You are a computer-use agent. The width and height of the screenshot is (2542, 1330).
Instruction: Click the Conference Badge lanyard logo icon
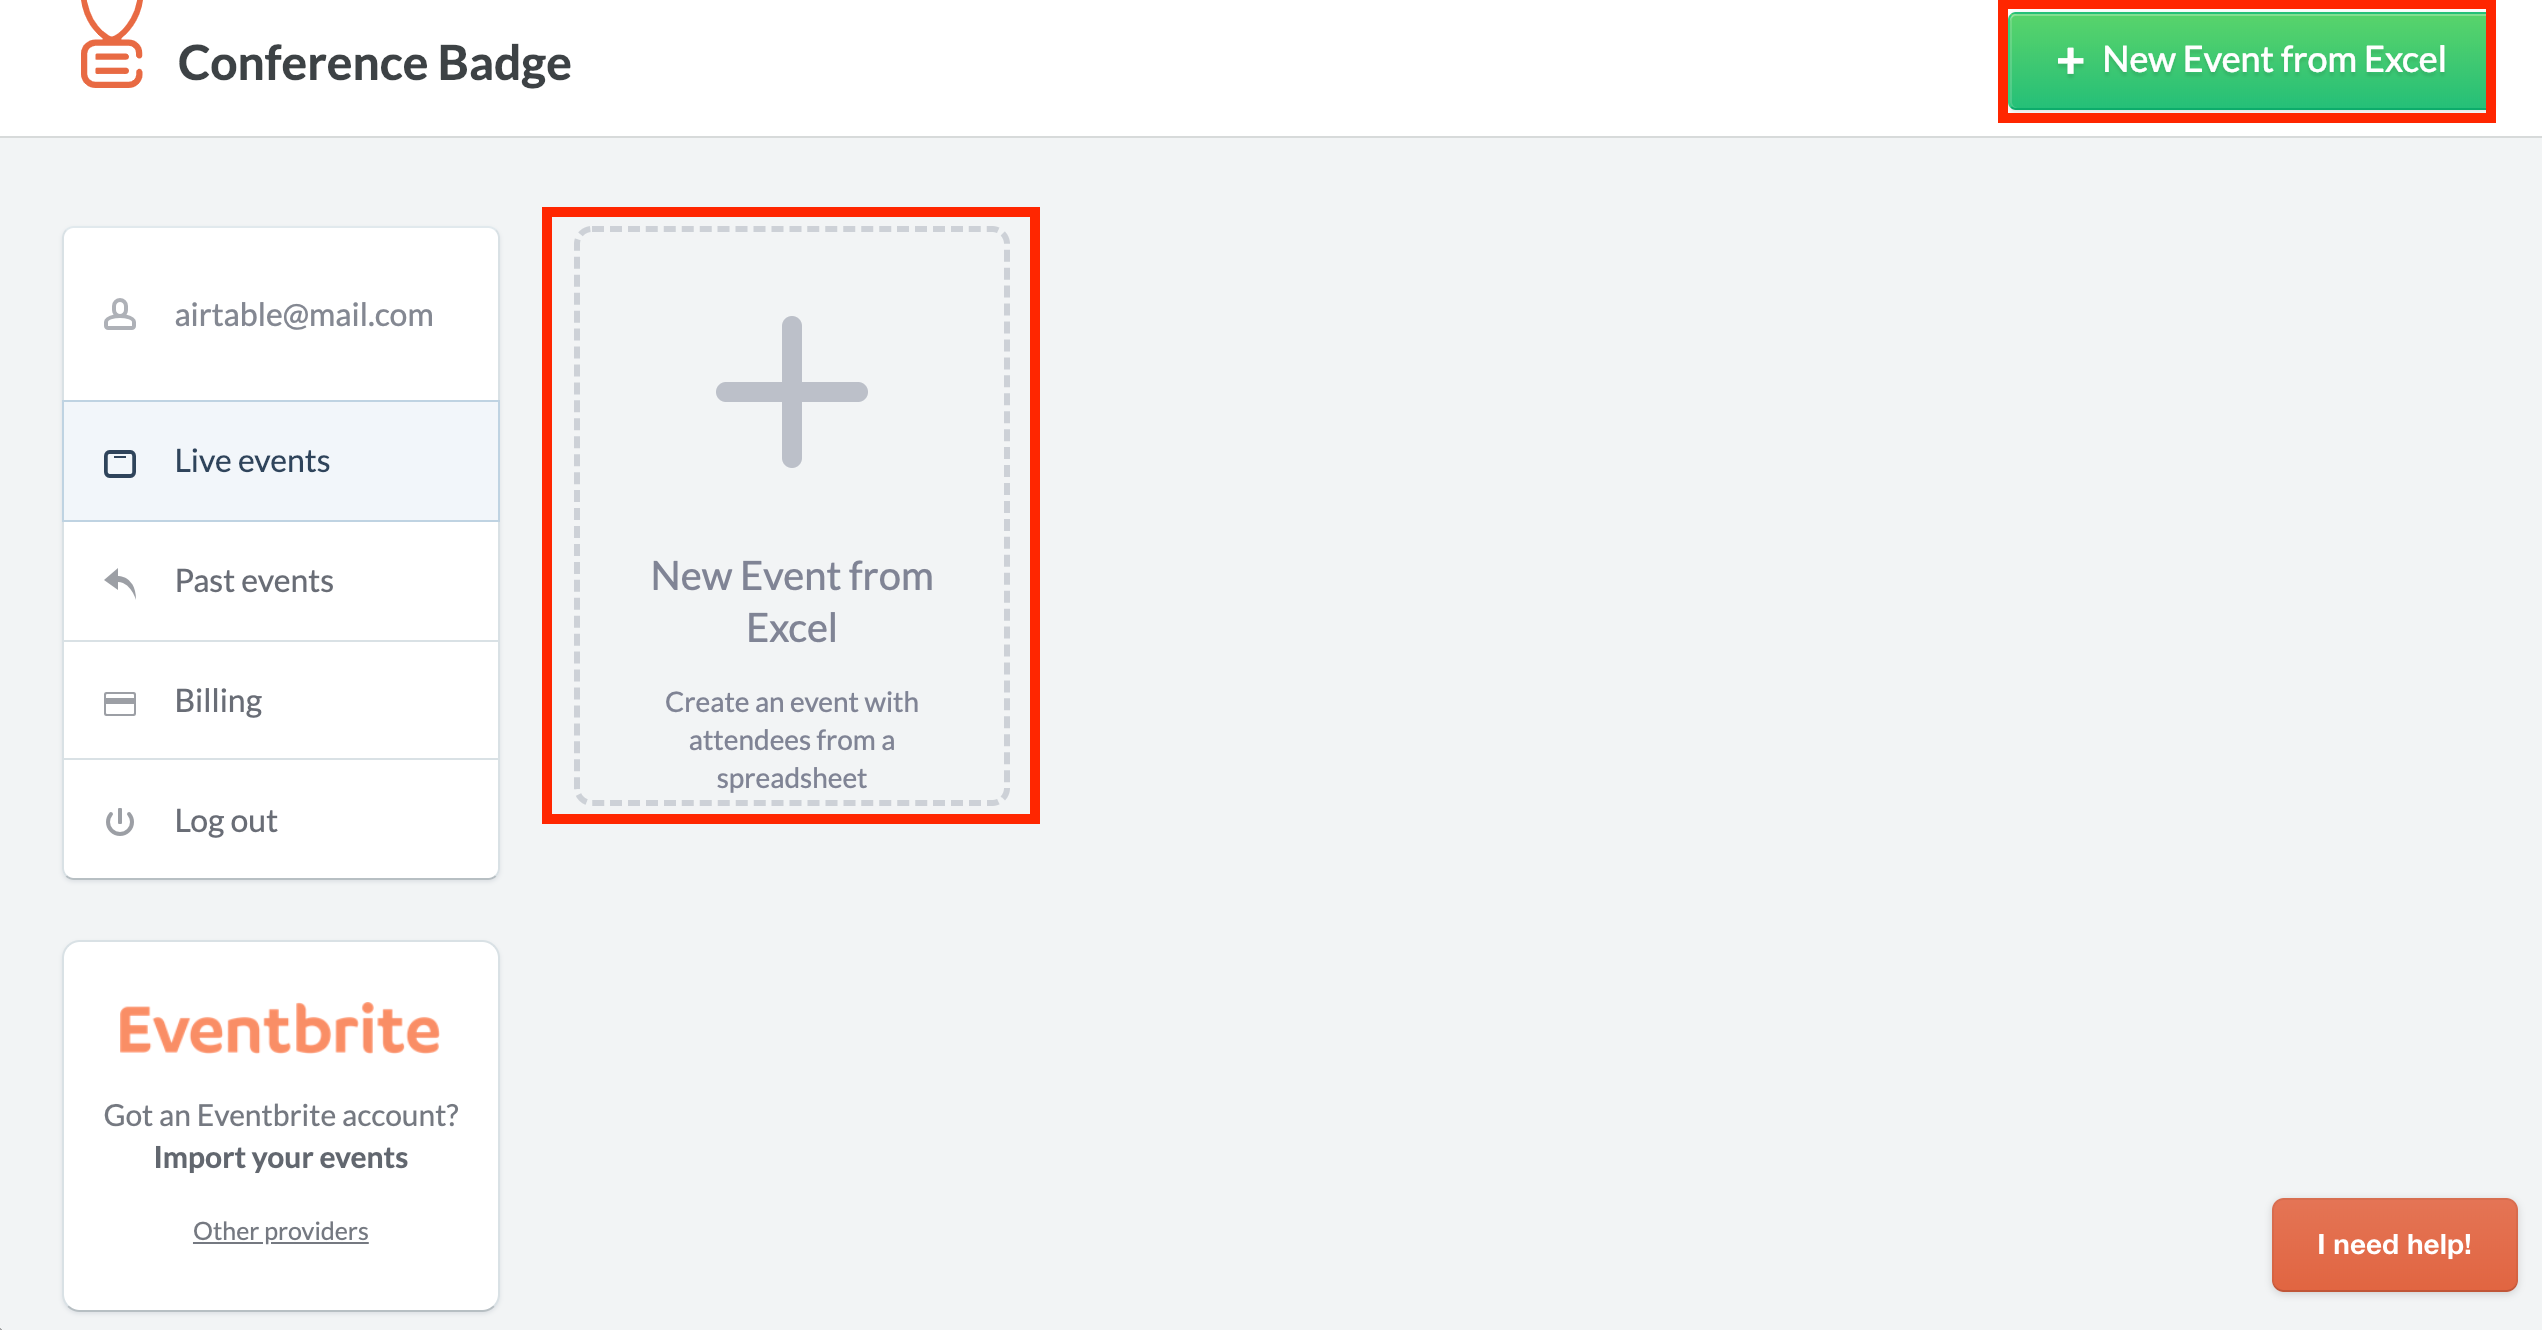(x=111, y=44)
